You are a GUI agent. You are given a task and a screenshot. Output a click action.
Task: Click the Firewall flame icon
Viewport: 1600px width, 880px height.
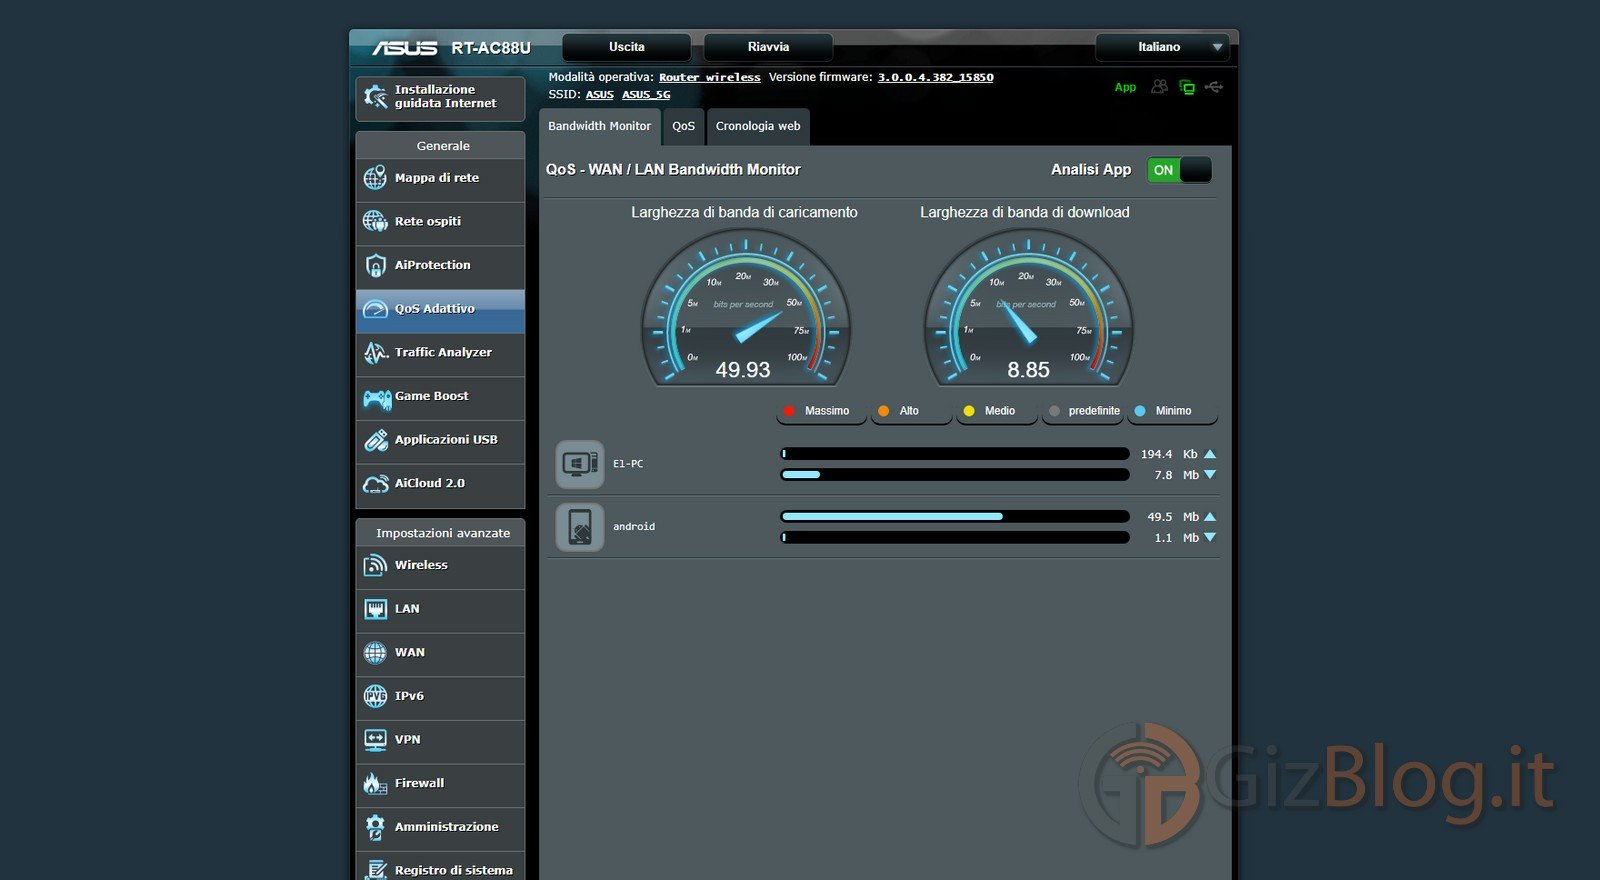click(x=375, y=783)
